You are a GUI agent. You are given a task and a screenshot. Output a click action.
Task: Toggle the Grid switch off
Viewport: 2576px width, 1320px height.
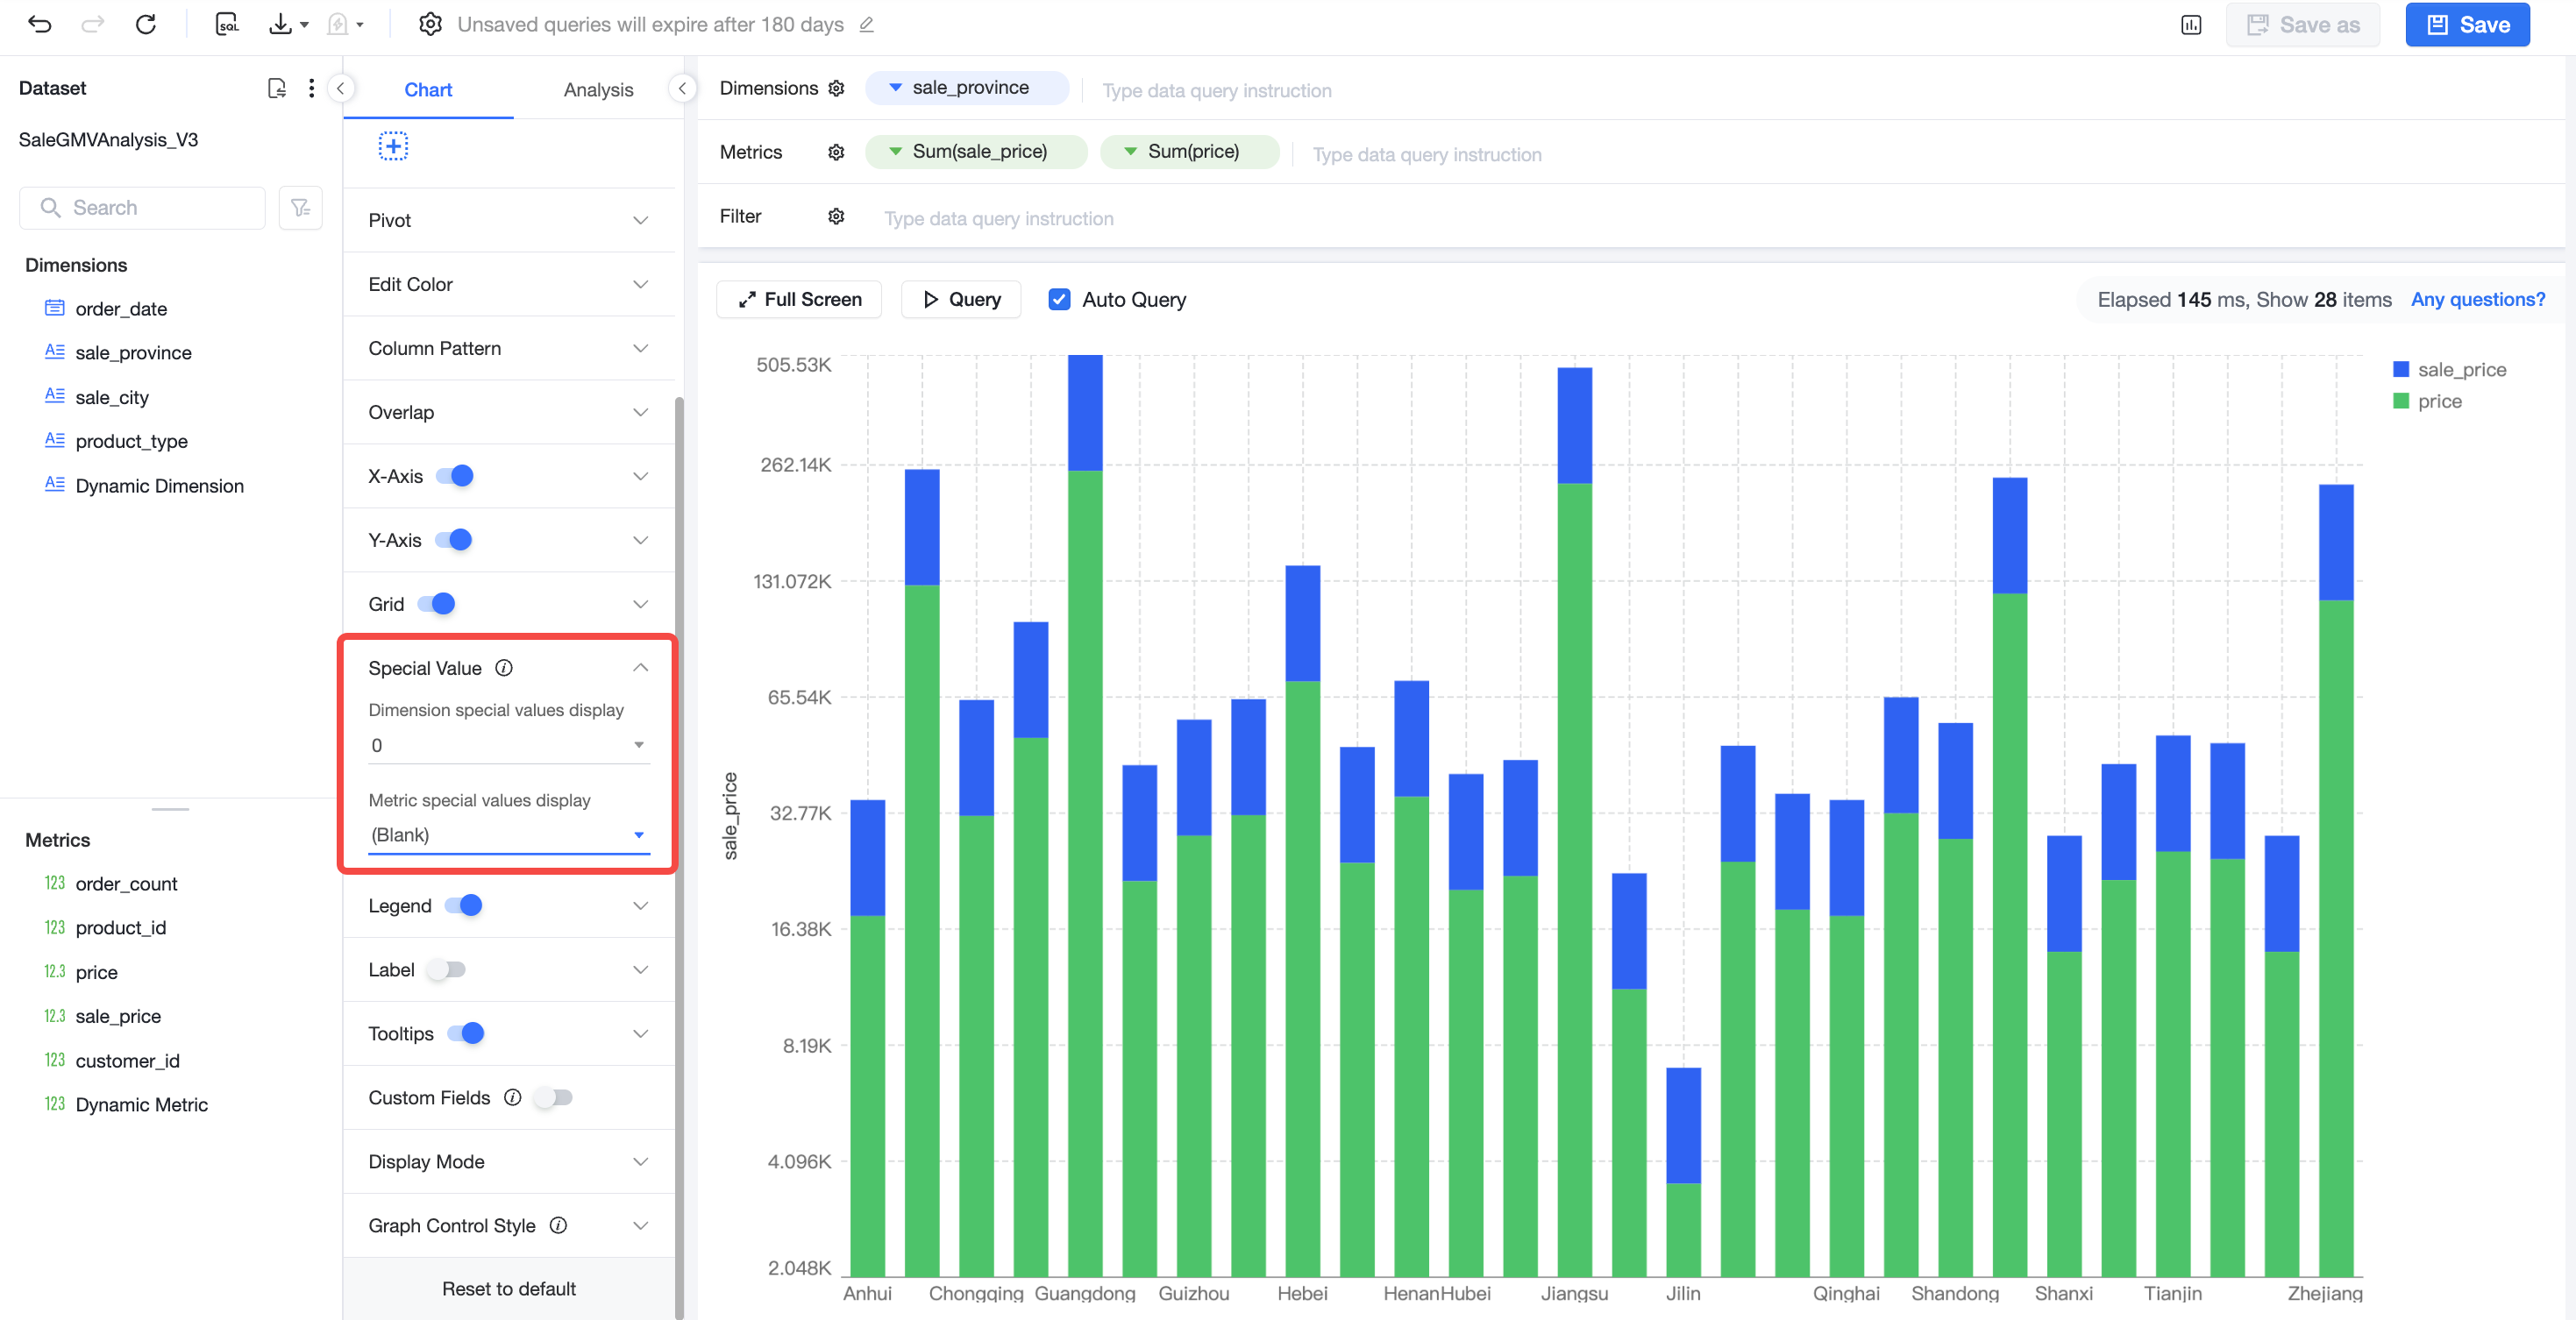pos(436,604)
